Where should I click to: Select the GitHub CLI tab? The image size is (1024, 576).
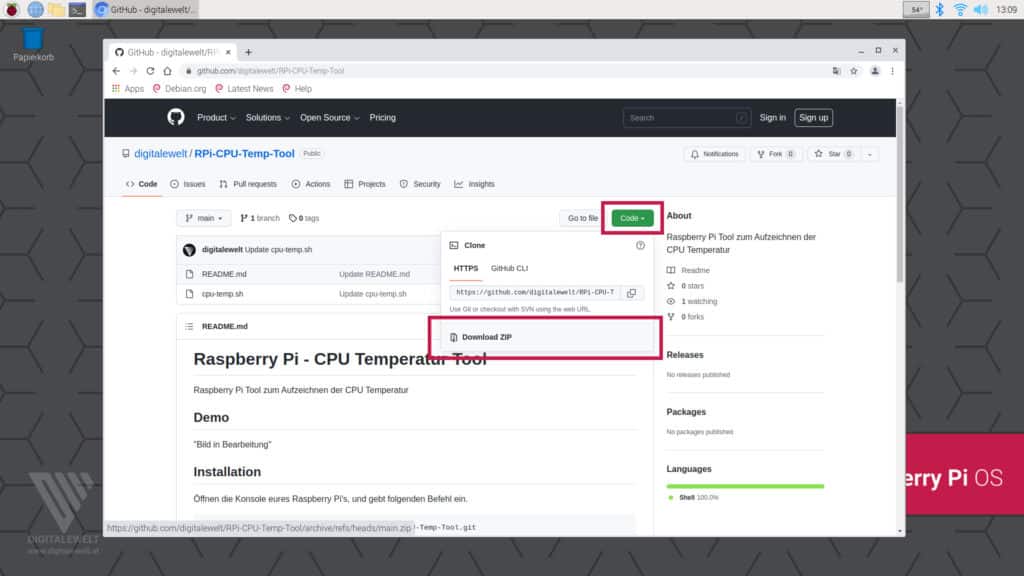509,268
